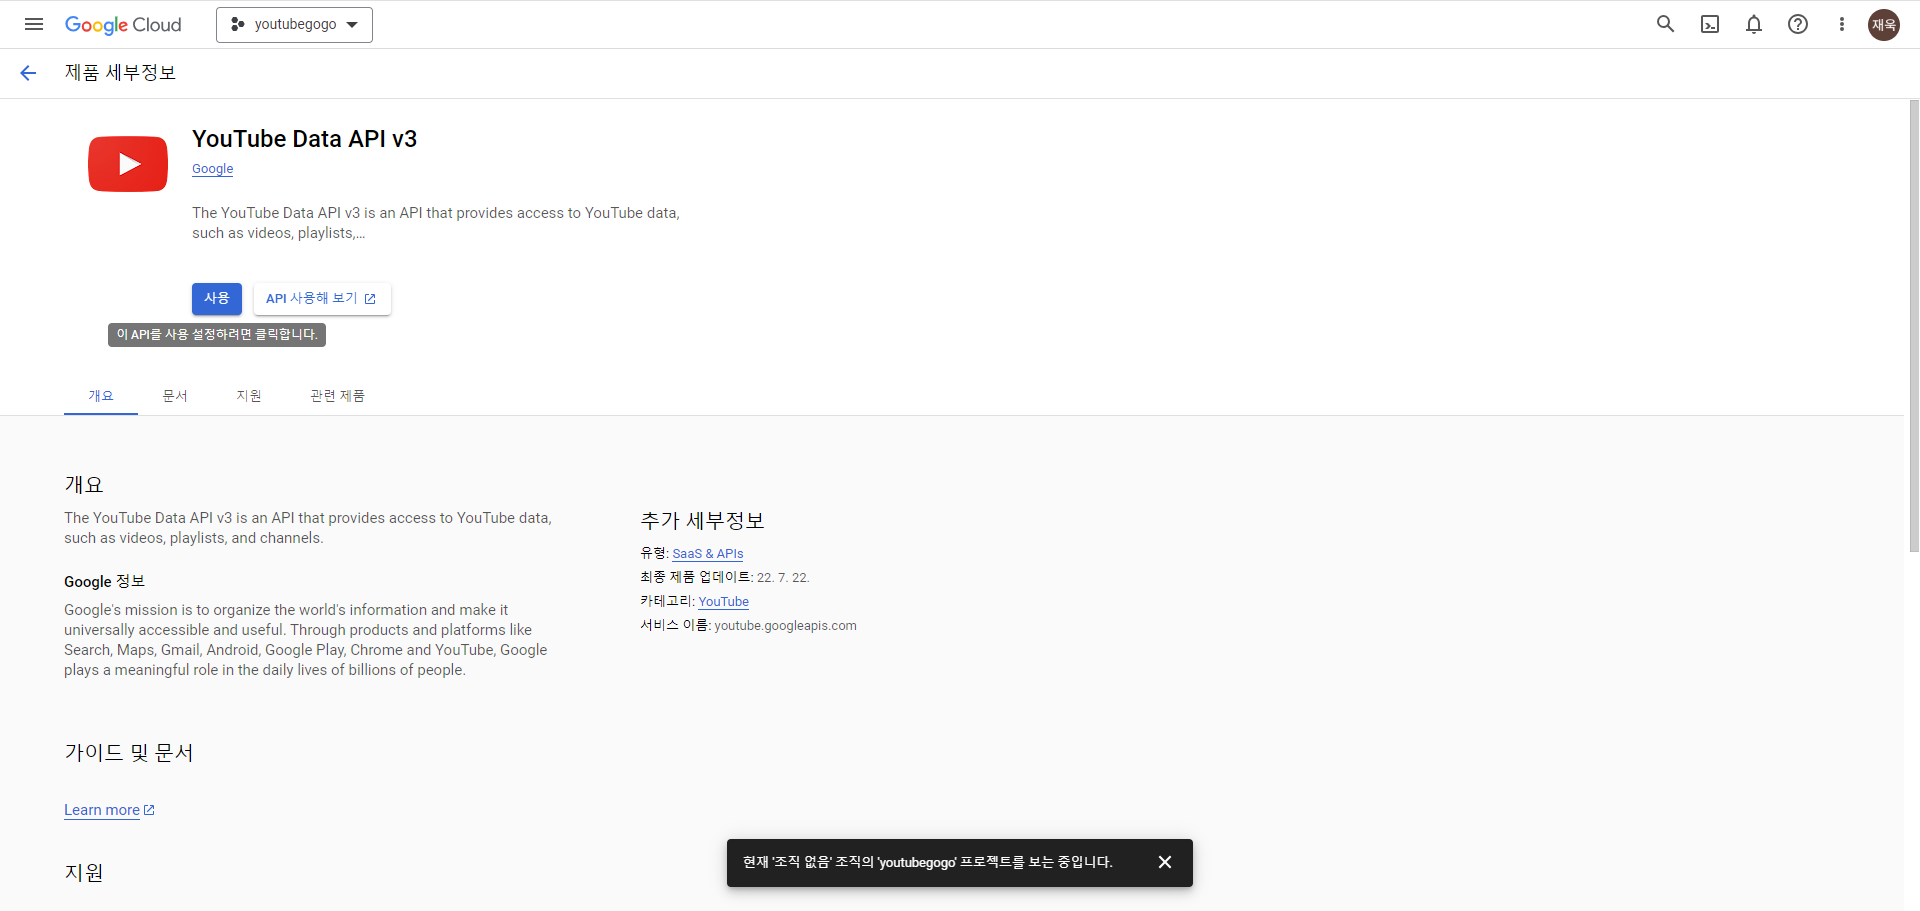The height and width of the screenshot is (911, 1920).
Task: Open the SaaS & APIs link
Action: [708, 553]
